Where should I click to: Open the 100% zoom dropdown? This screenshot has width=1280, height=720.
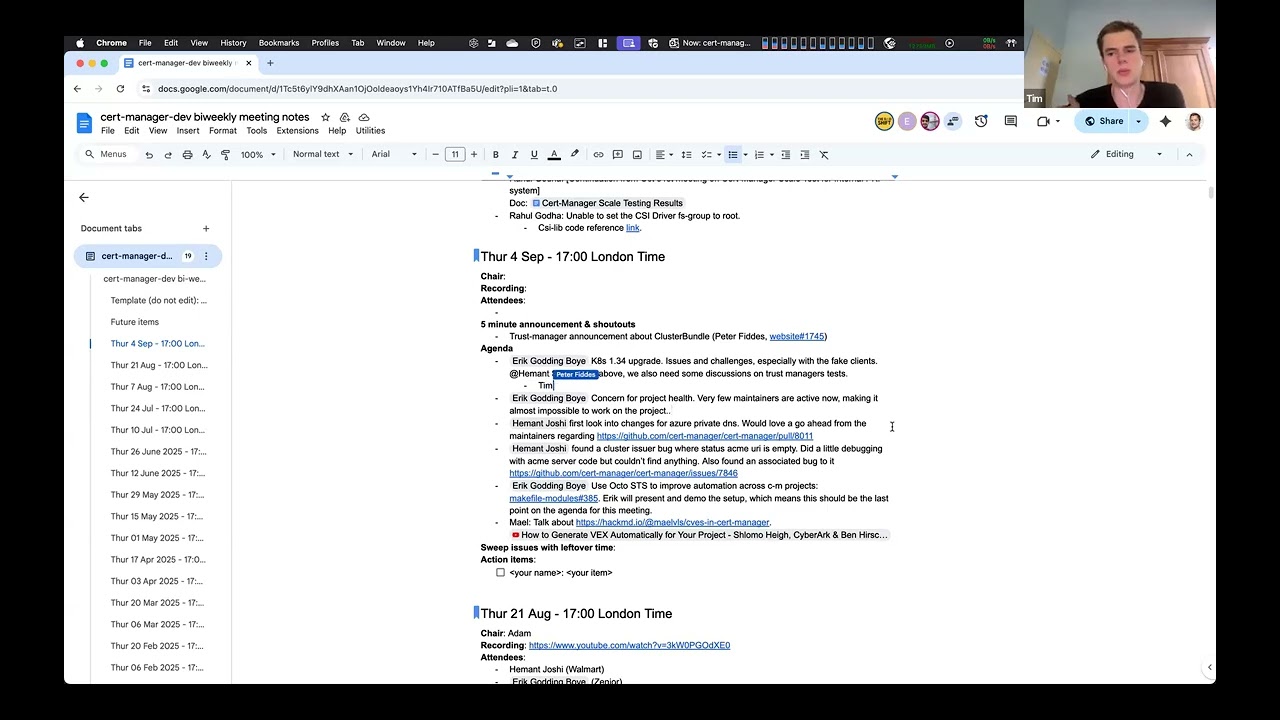point(258,154)
